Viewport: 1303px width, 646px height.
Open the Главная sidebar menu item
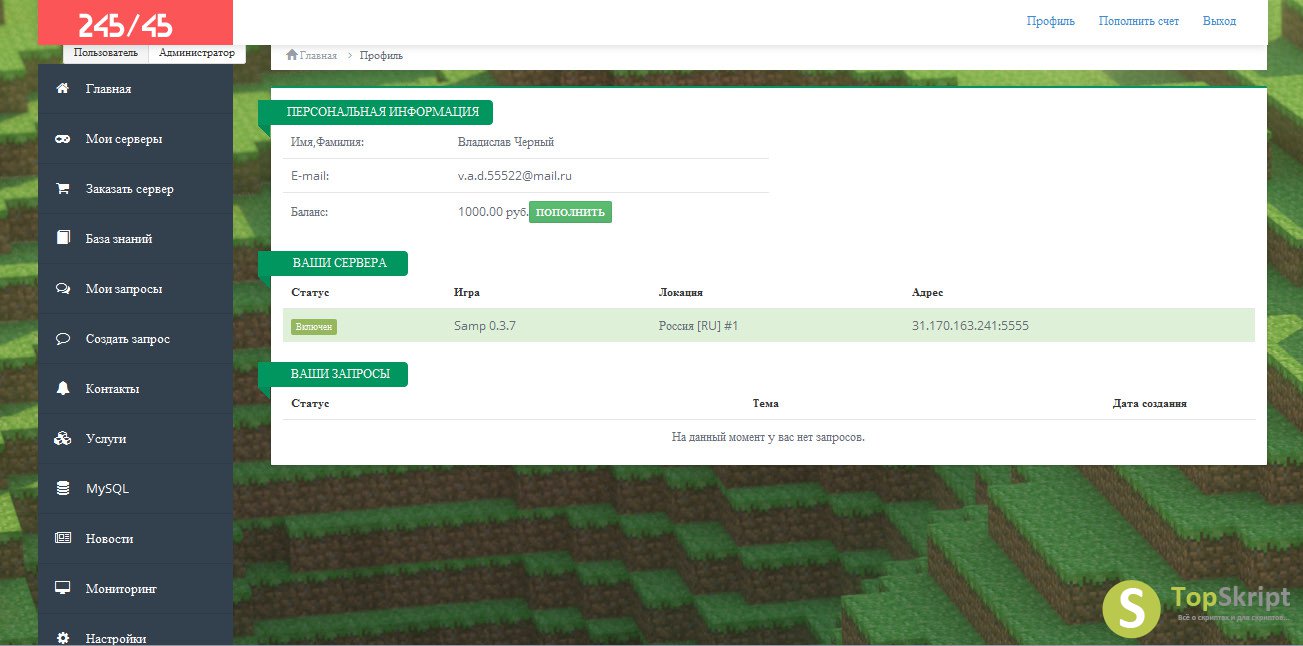(x=135, y=89)
